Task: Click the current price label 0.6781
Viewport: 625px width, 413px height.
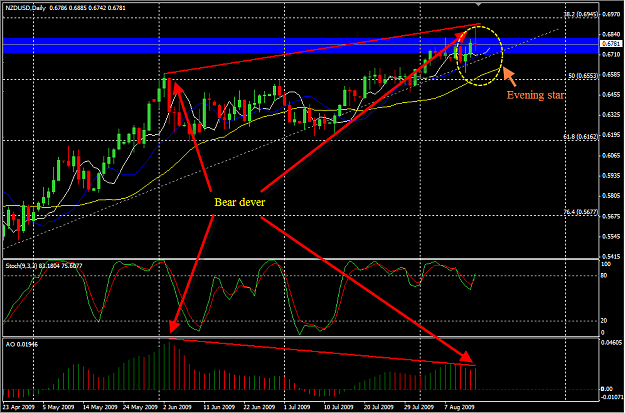Action: click(611, 43)
